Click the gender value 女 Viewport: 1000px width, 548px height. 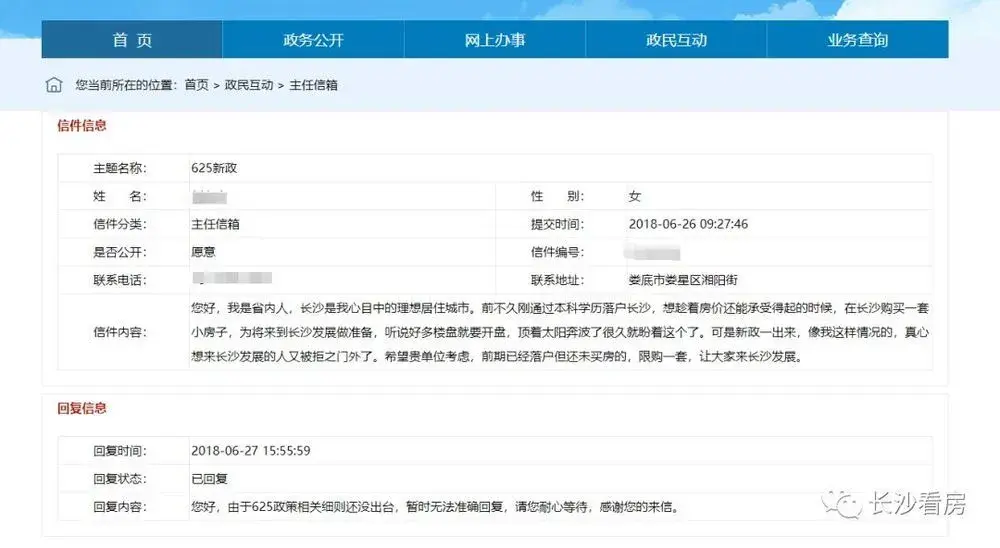point(635,196)
